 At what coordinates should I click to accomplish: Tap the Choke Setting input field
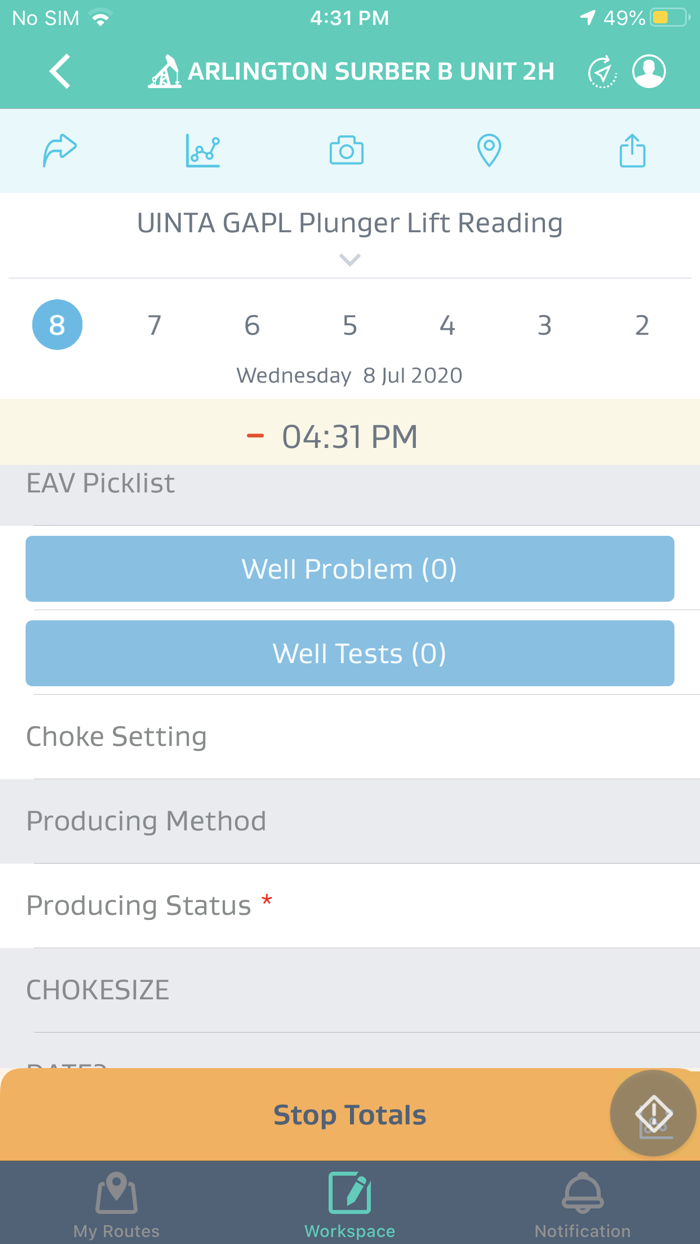click(x=350, y=737)
